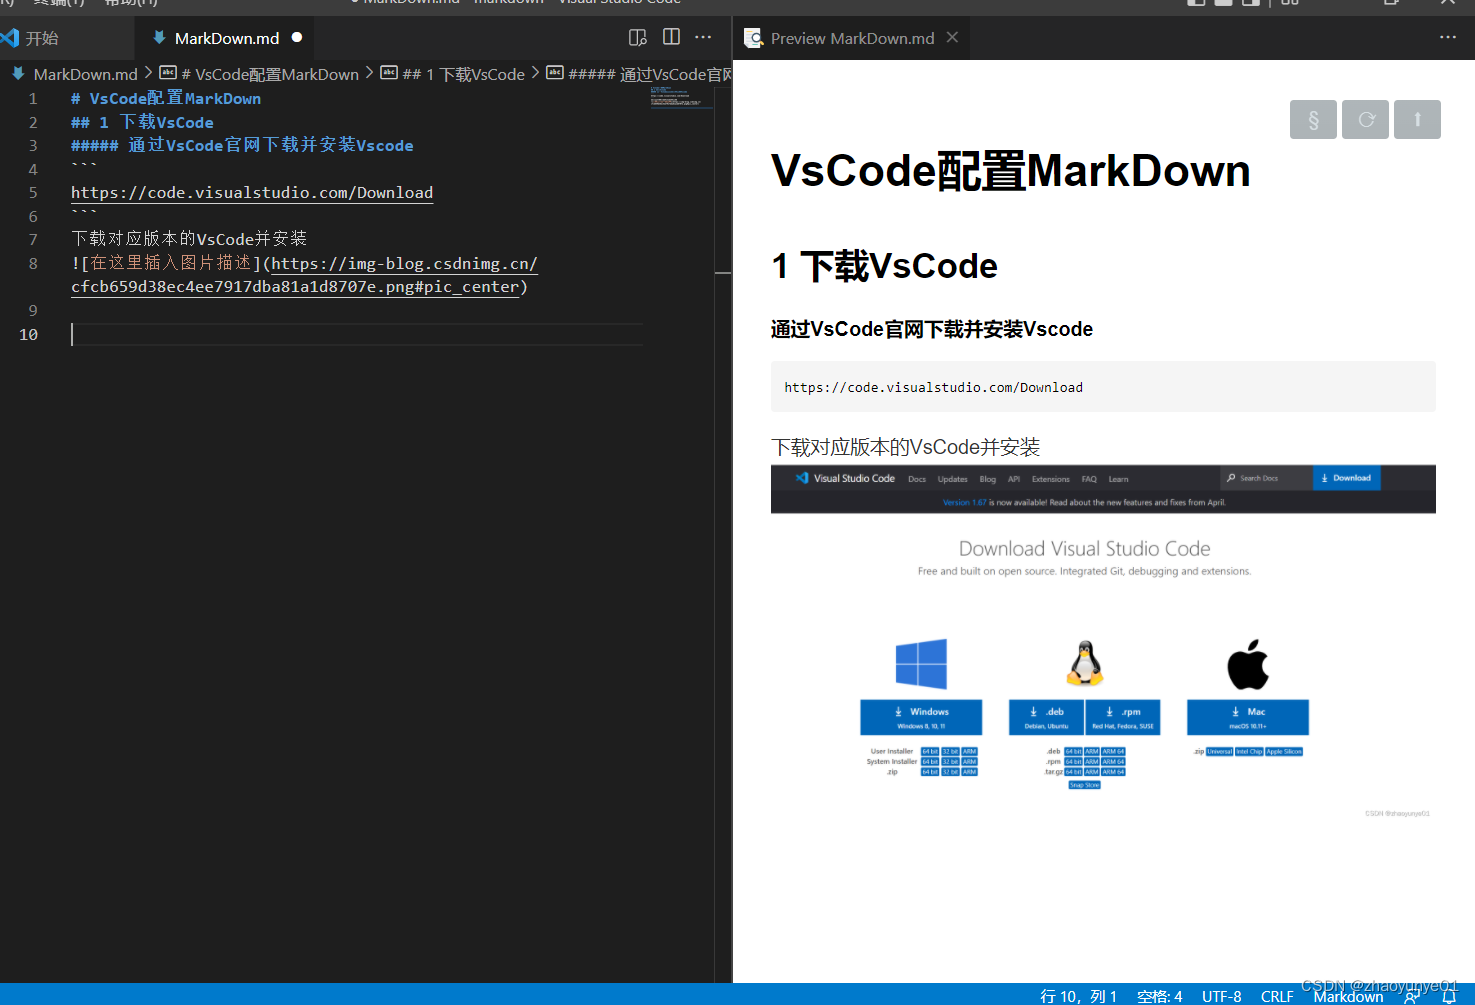Click '下载对应版本的VsCode并安装' paragraph in preview
1475x1005 pixels.
coord(905,447)
